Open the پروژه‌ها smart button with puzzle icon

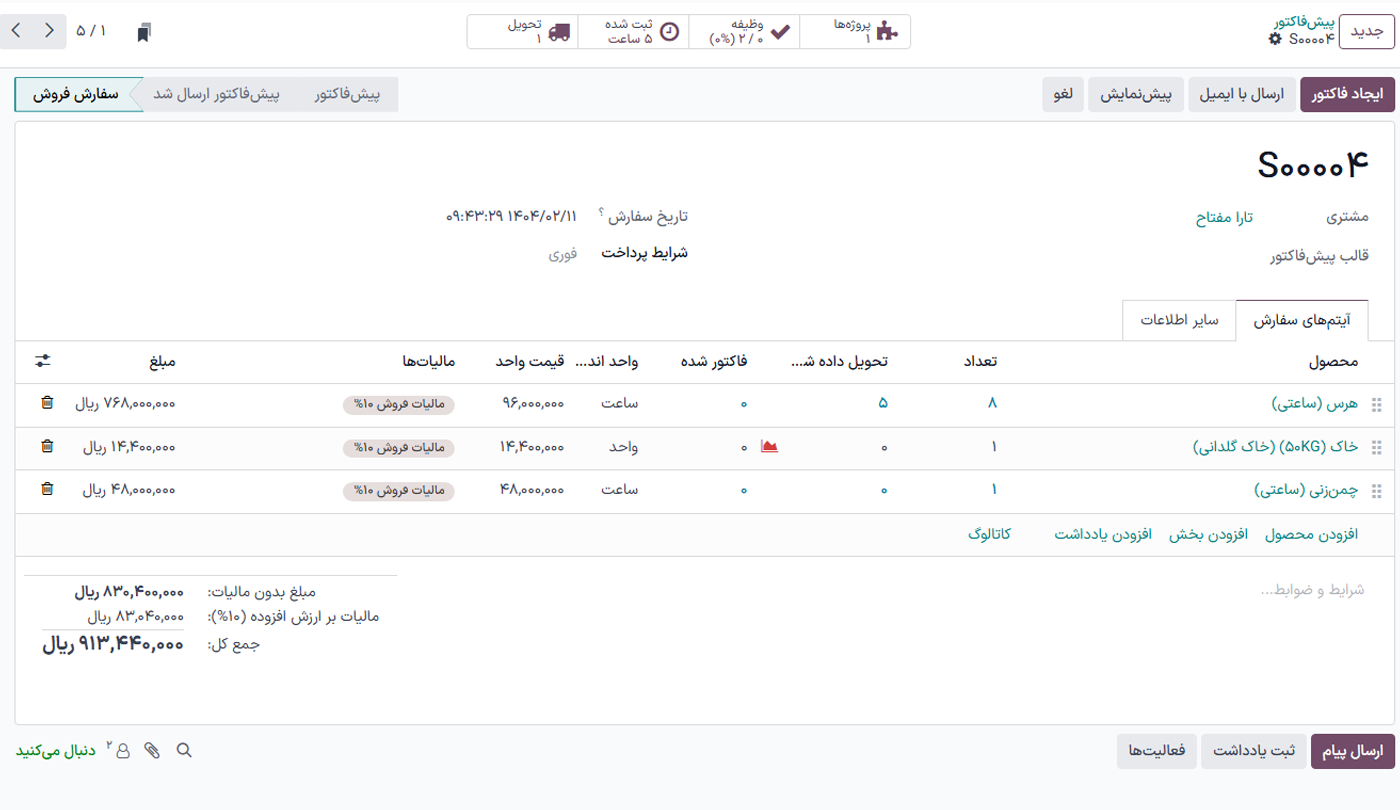tap(884, 29)
